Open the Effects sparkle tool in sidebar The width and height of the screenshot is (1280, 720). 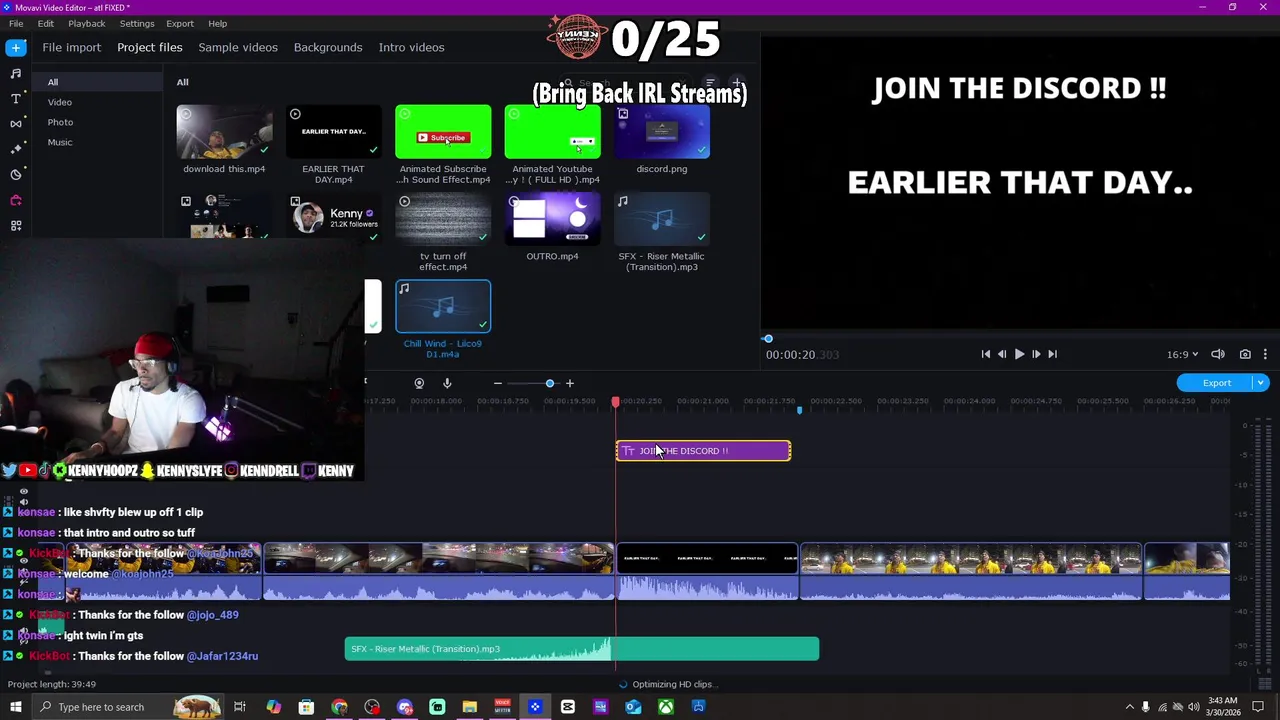pyautogui.click(x=16, y=149)
